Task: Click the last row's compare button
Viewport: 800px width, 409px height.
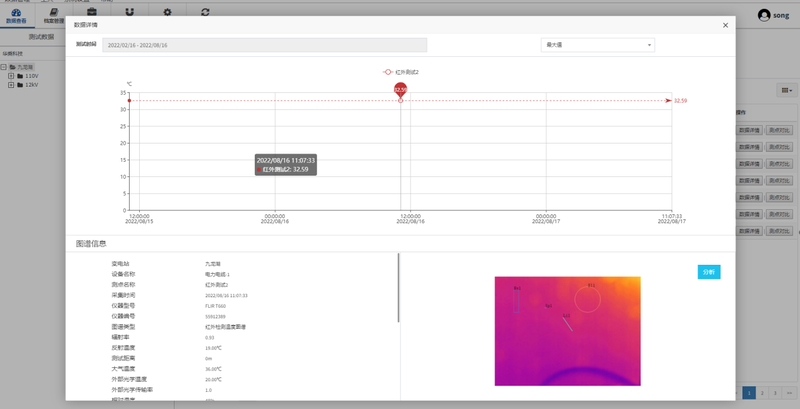Action: 779,231
